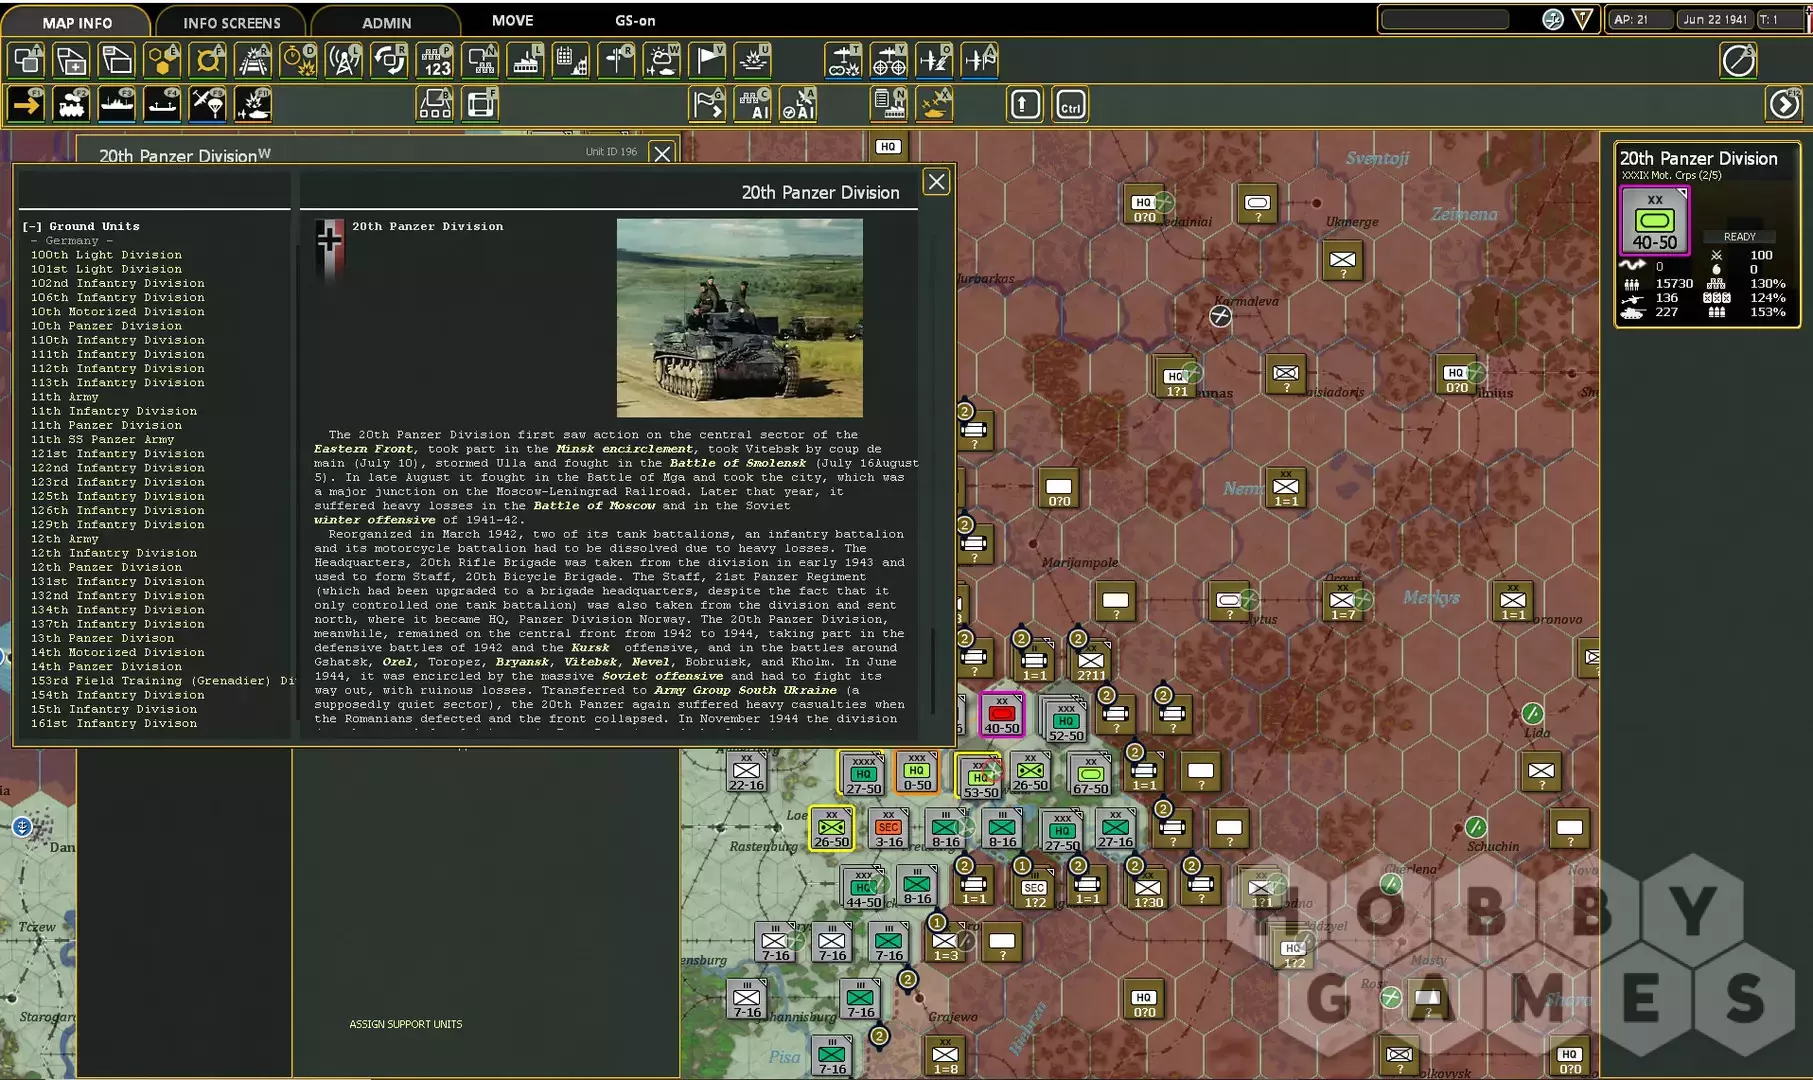
Task: Follow the Battle of Smolensk link
Action: point(738,463)
